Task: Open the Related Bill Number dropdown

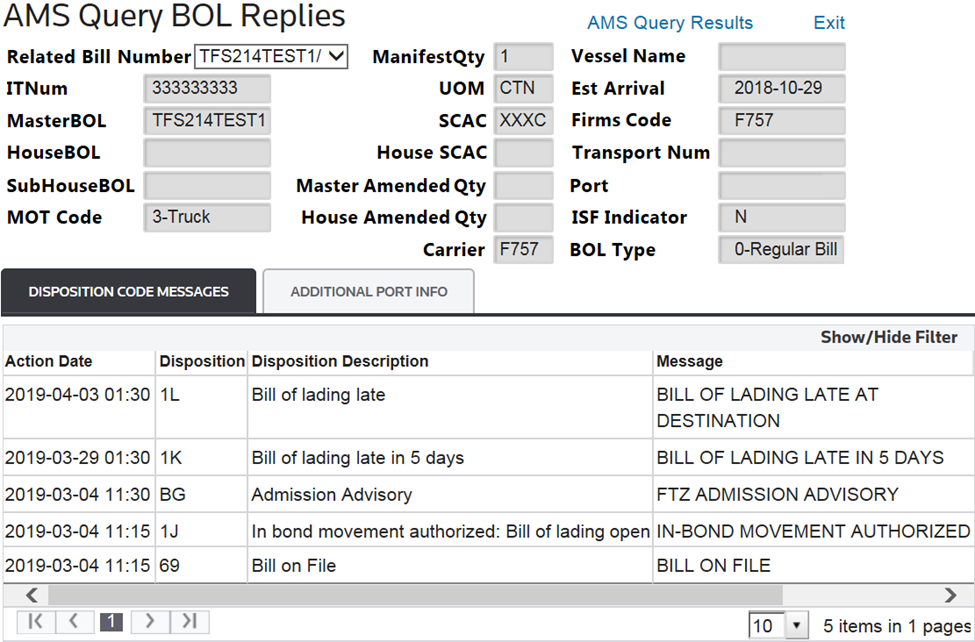Action: 271,56
